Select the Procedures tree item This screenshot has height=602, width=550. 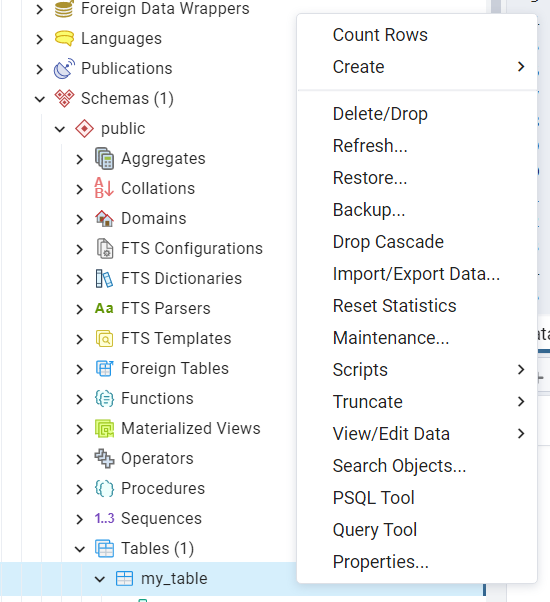coord(163,488)
